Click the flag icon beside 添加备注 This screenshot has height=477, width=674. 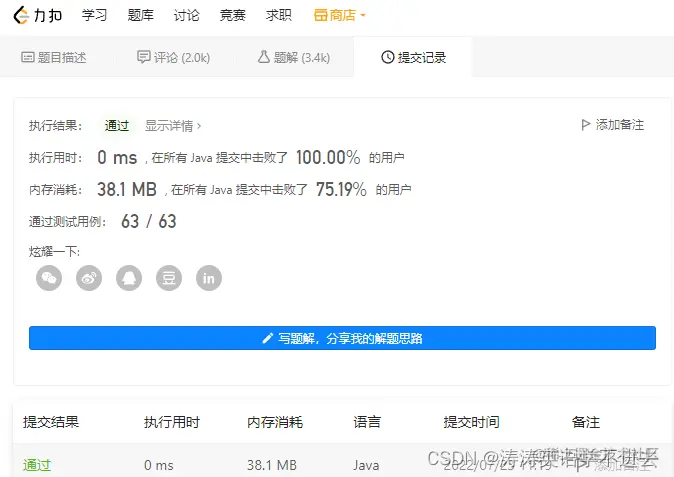coord(585,125)
